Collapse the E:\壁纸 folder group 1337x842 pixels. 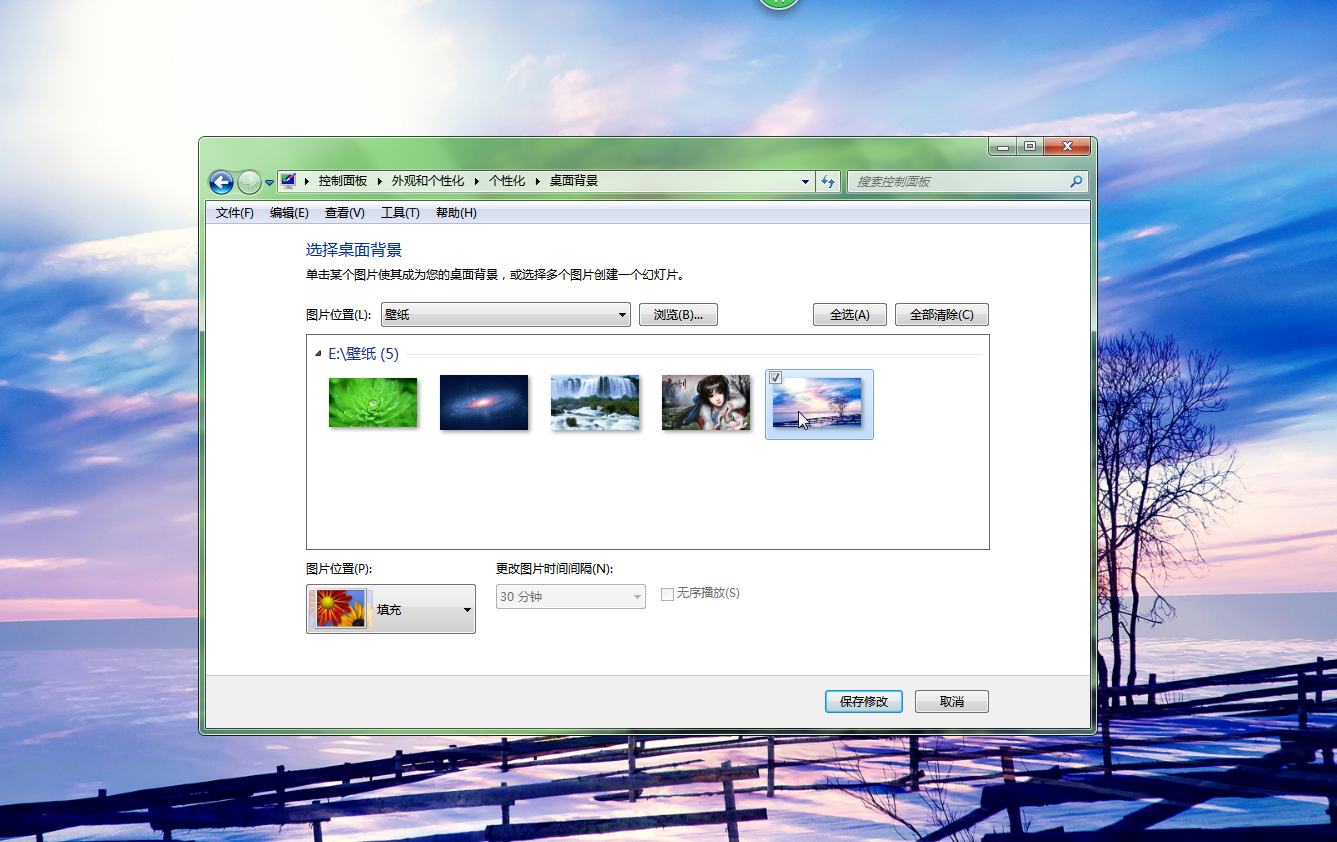pyautogui.click(x=318, y=354)
